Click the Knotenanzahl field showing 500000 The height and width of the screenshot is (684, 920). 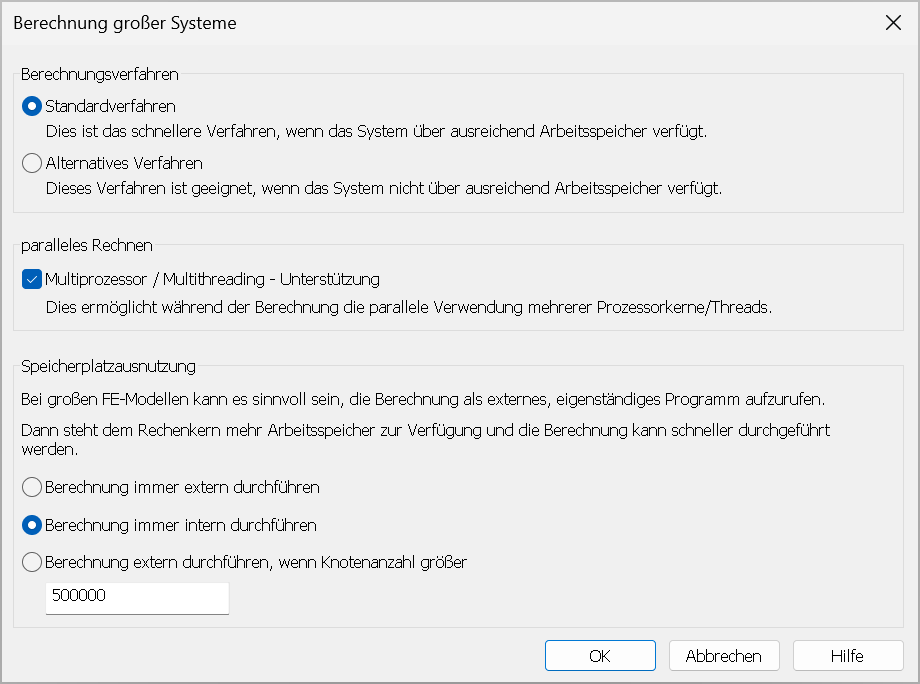click(x=137, y=597)
